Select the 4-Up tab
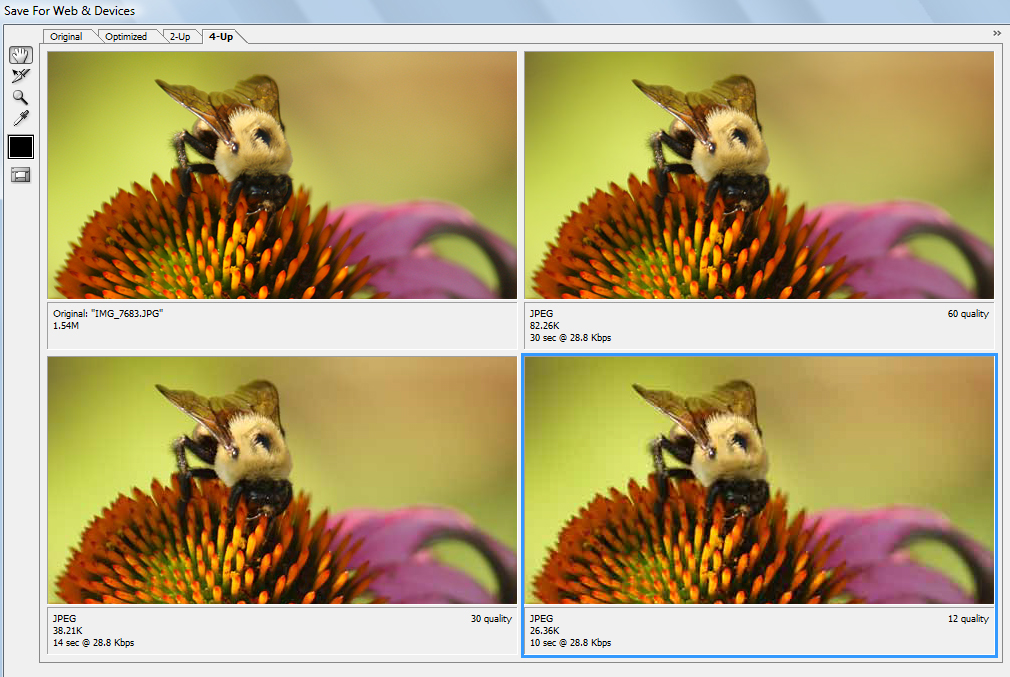 point(221,37)
